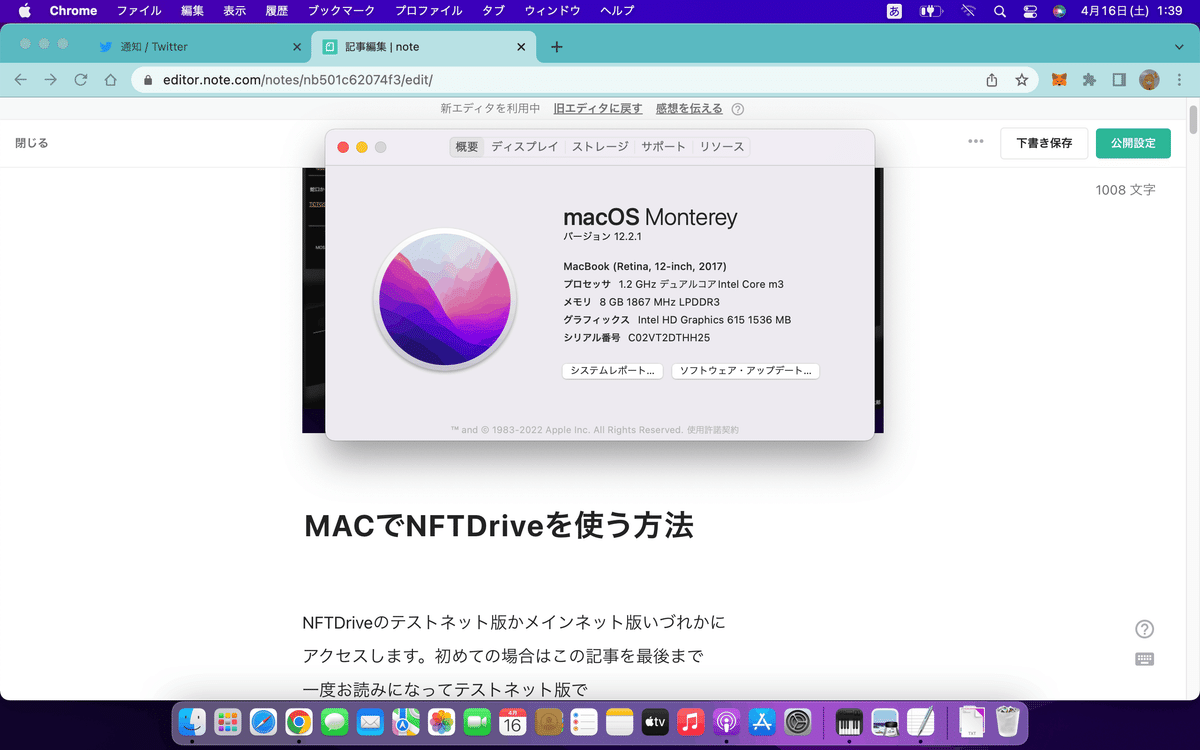Image resolution: width=1200 pixels, height=750 pixels.
Task: Reload the current page
Action: click(81, 80)
